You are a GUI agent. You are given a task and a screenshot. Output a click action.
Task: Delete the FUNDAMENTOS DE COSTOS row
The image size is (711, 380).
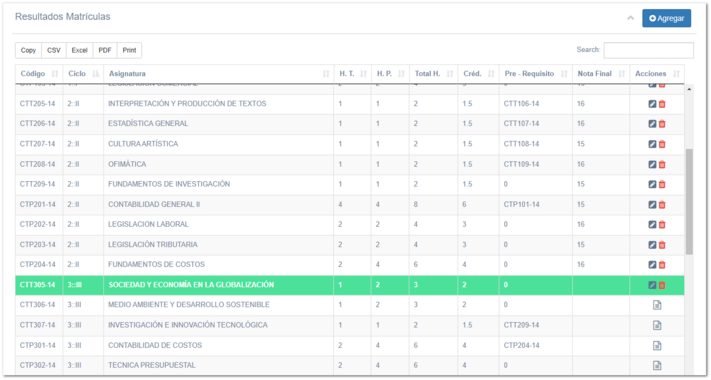click(x=662, y=265)
